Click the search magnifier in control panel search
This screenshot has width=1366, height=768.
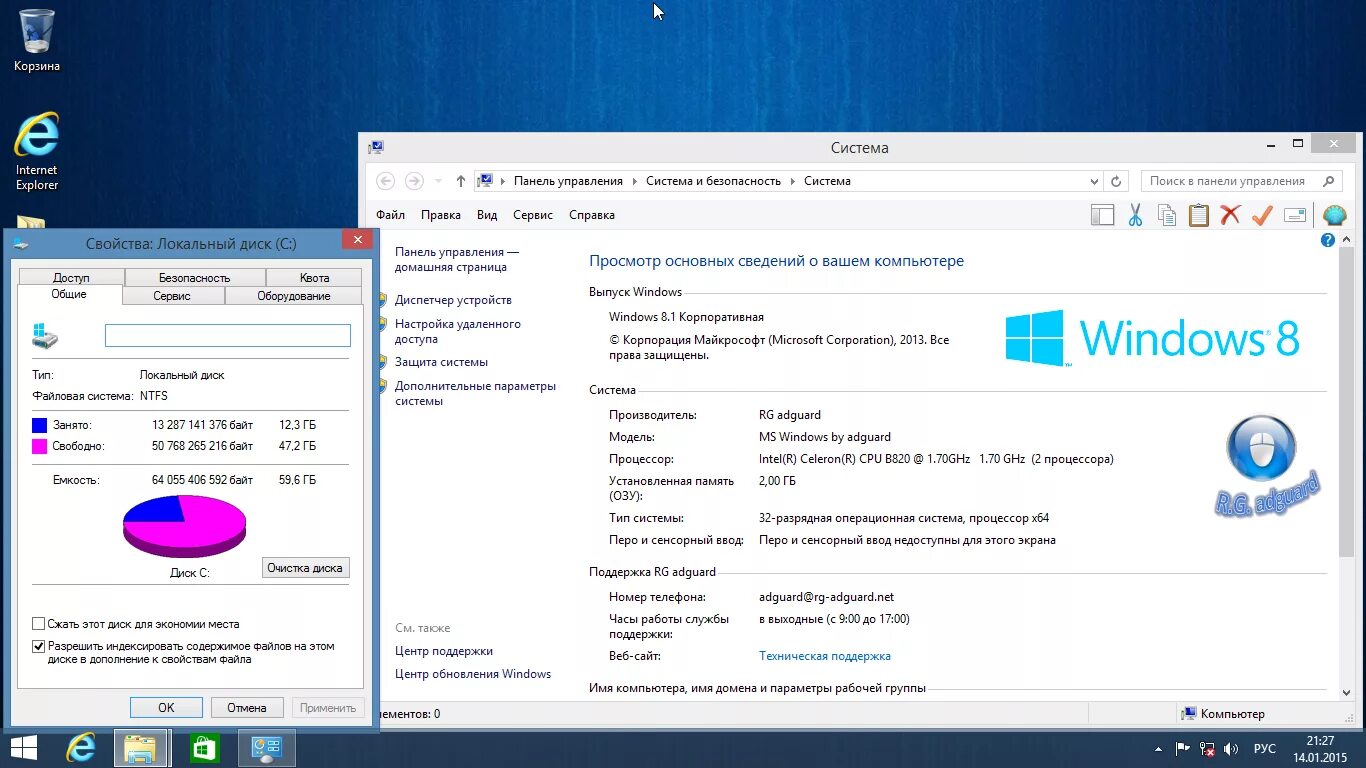(1328, 181)
